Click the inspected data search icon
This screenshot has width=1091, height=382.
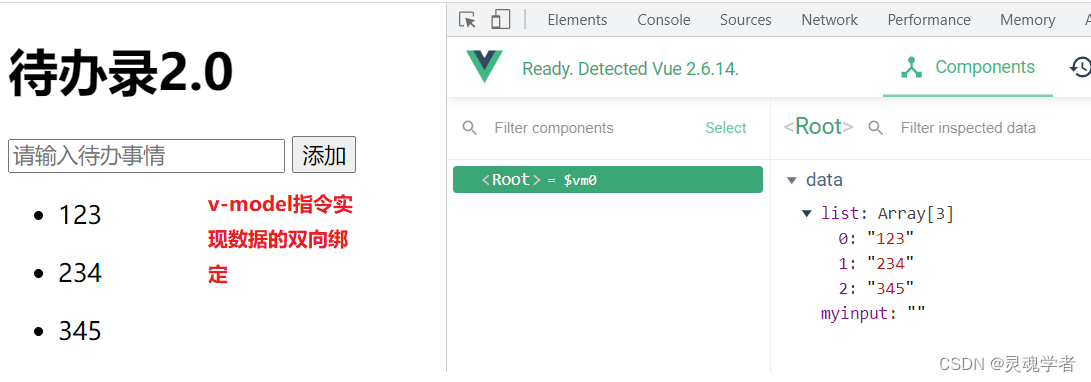coord(876,128)
